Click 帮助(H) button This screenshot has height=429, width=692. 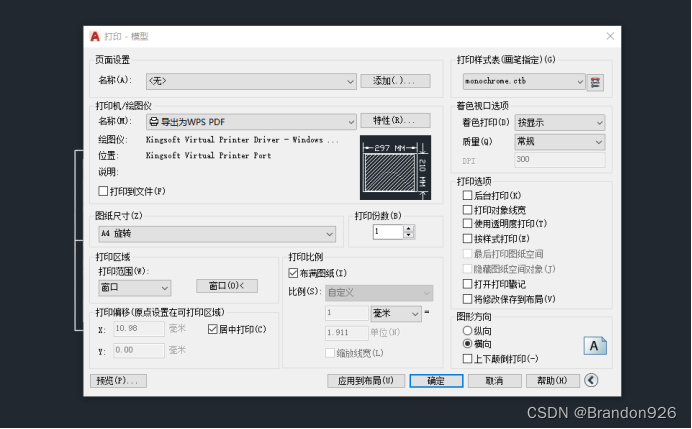click(553, 381)
